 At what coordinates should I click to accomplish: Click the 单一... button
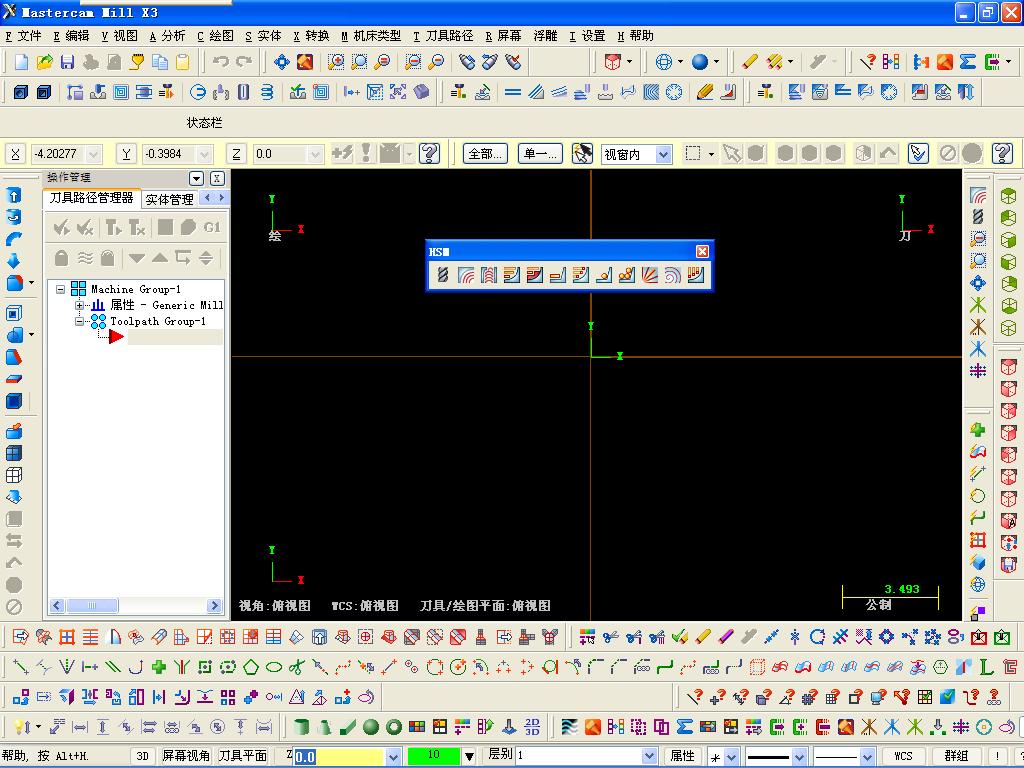point(540,154)
